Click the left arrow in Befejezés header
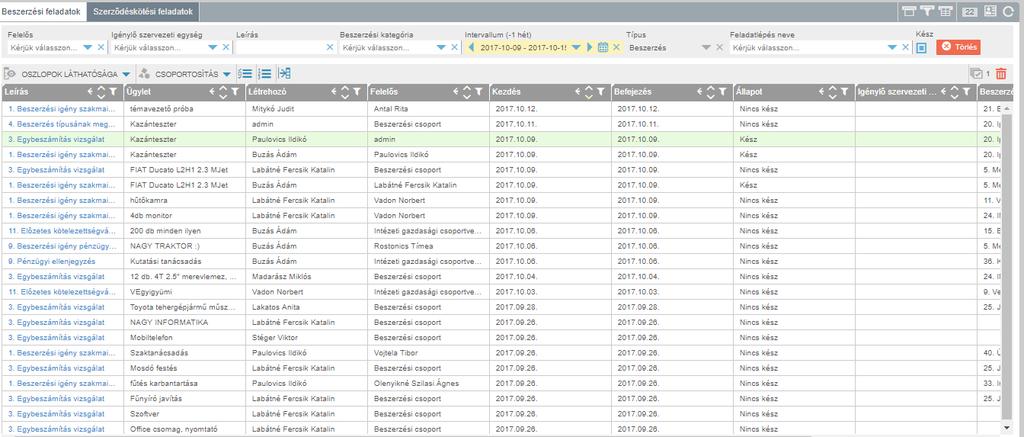Image resolution: width=1024 pixels, height=437 pixels. click(x=699, y=93)
